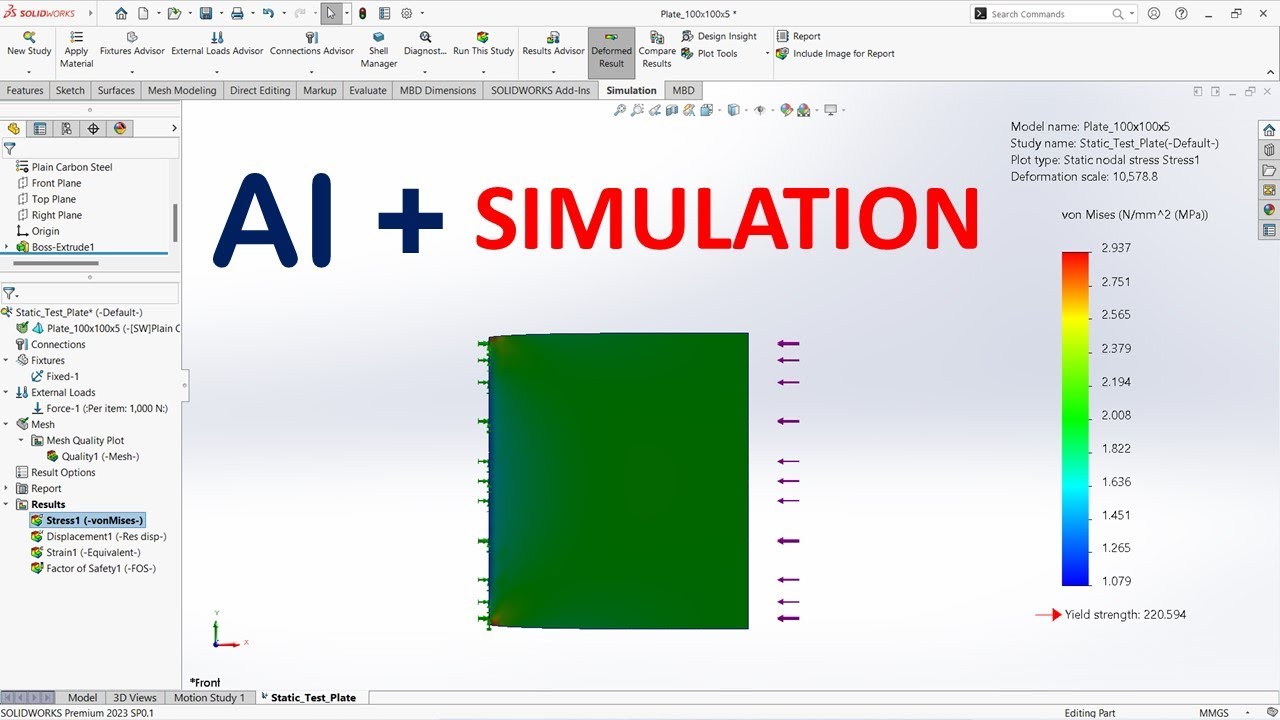The width and height of the screenshot is (1280, 720).
Task: Open DisplayManager color sphere tab icon
Action: 120,128
